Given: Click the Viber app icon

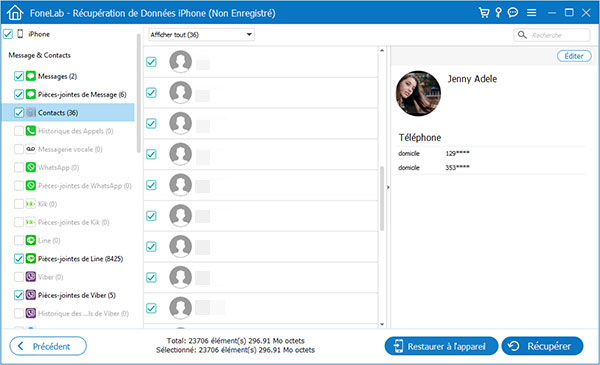Looking at the screenshot, I should [31, 277].
